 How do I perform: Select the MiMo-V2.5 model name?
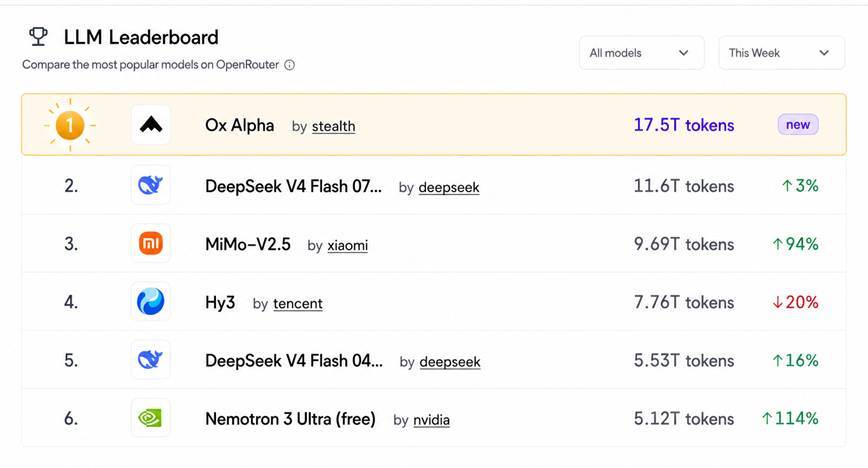247,244
